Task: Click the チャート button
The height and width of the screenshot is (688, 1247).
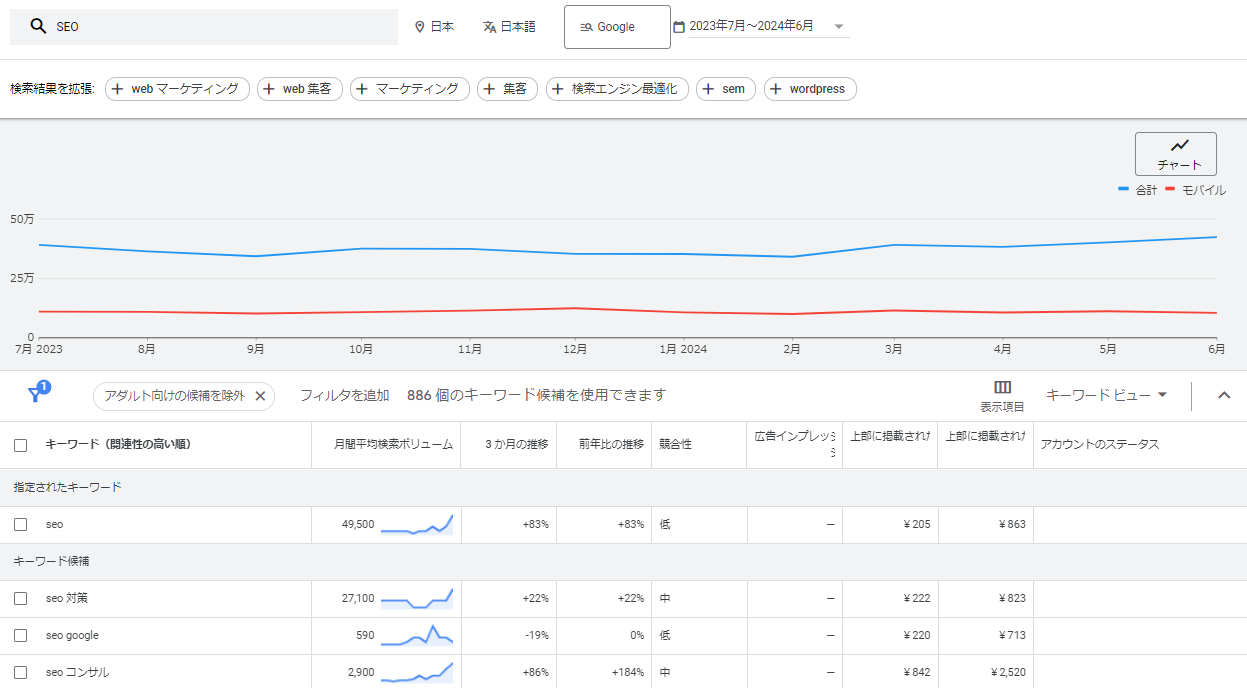Action: pyautogui.click(x=1175, y=154)
